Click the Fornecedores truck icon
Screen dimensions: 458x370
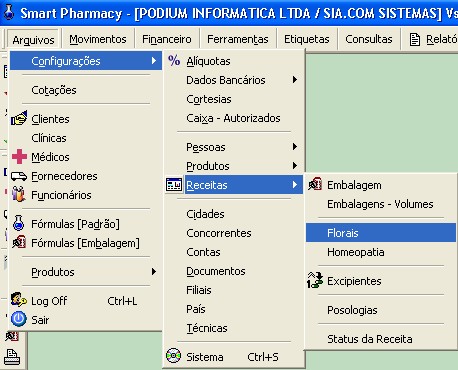point(19,176)
